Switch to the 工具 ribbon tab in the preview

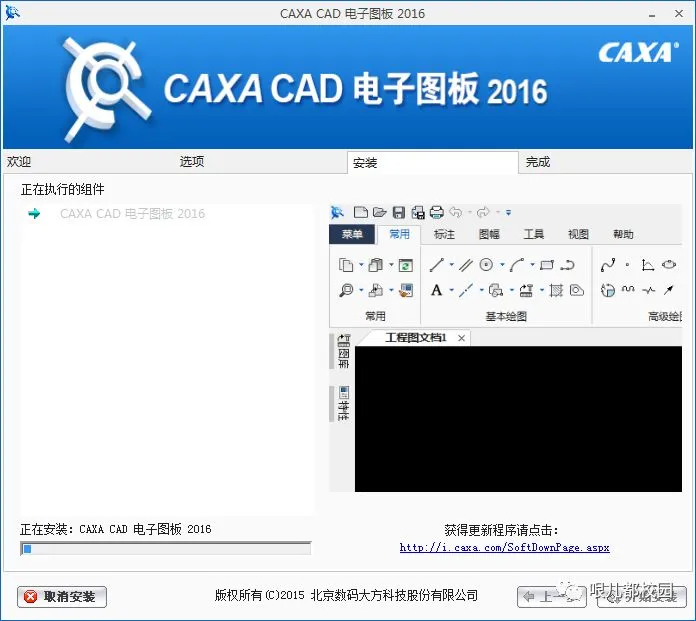(534, 234)
